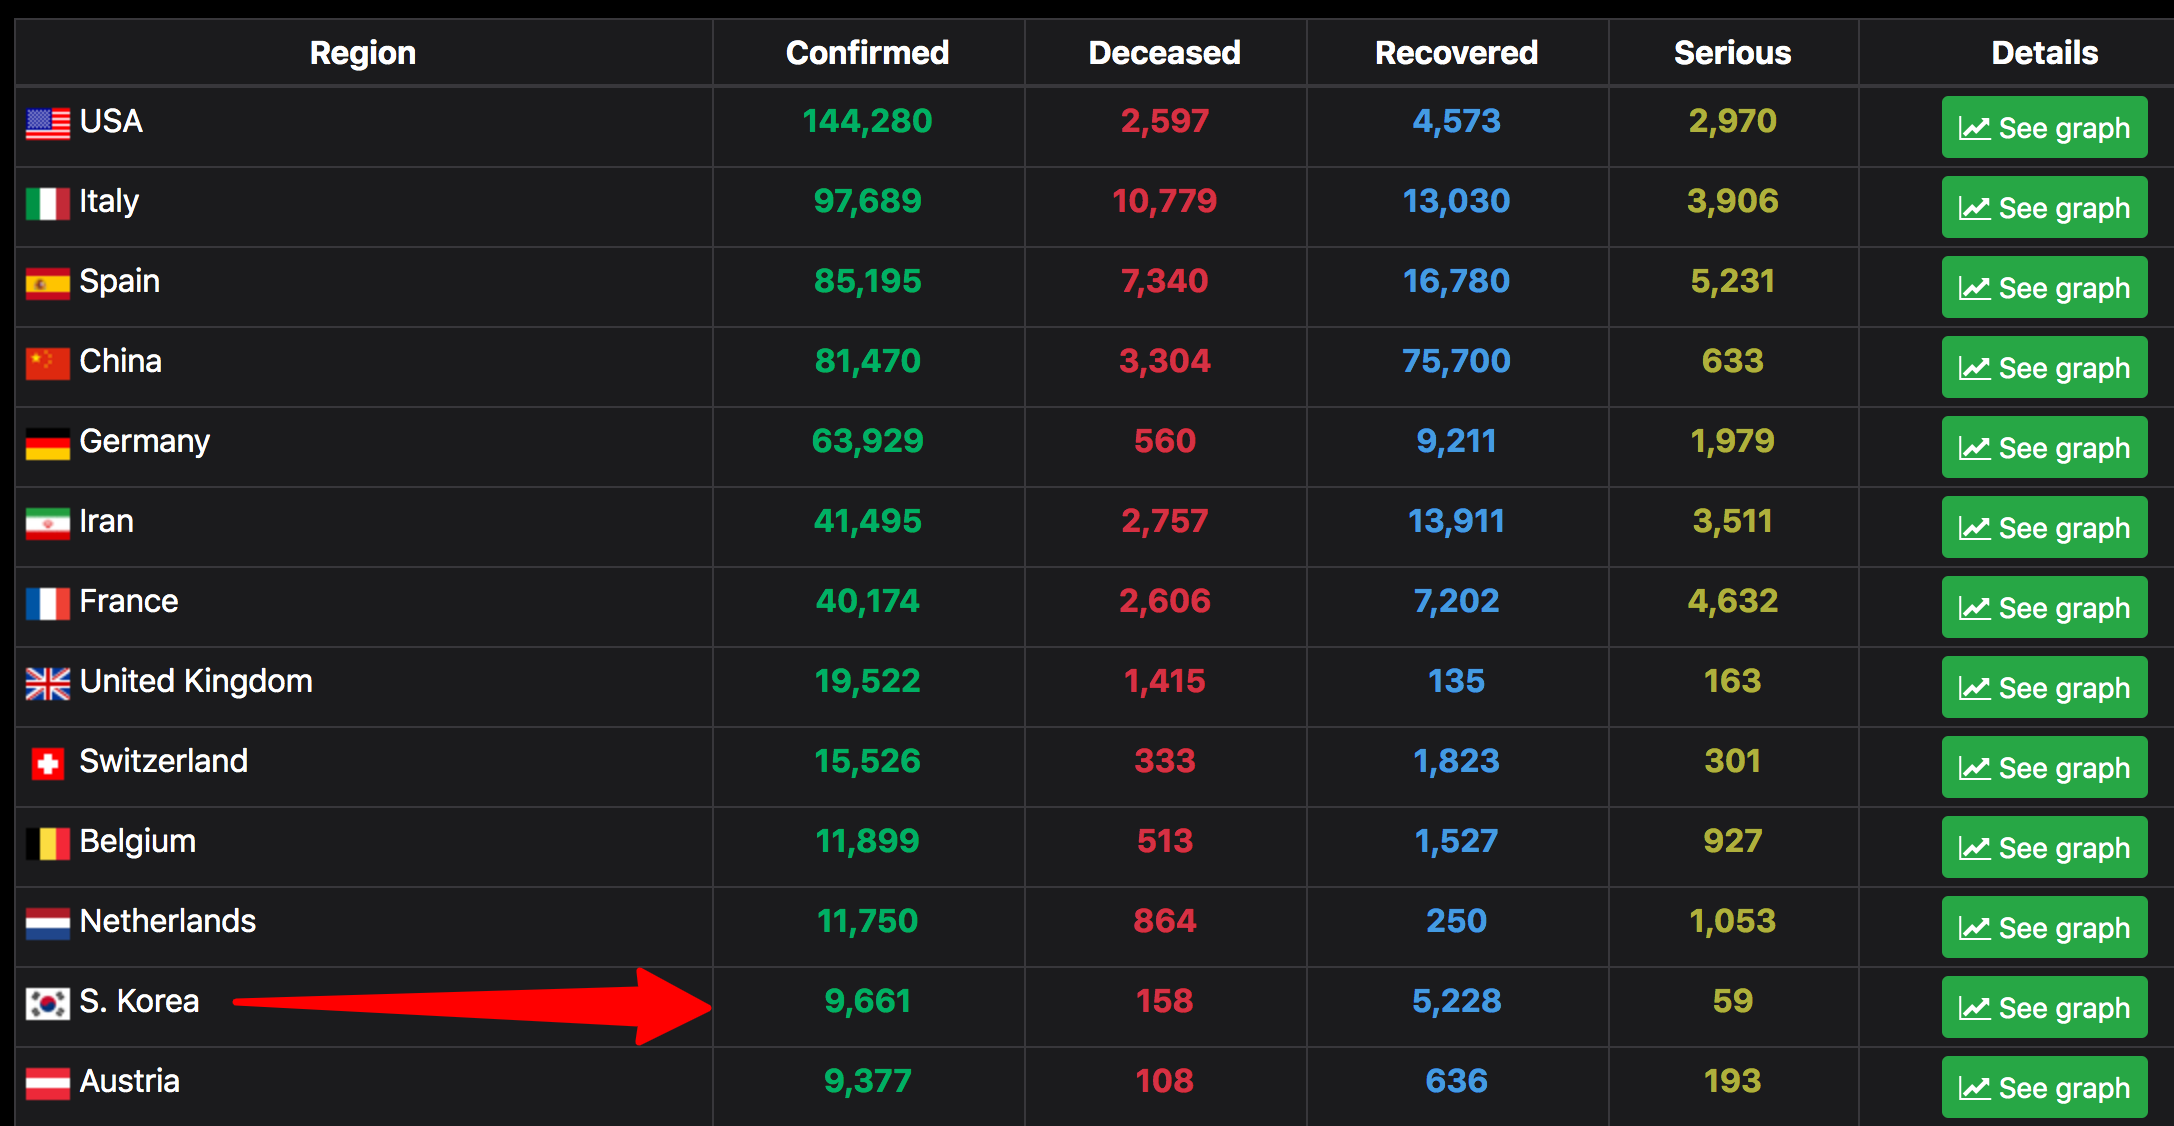
Task: Open the graph for Netherlands
Action: 2044,927
